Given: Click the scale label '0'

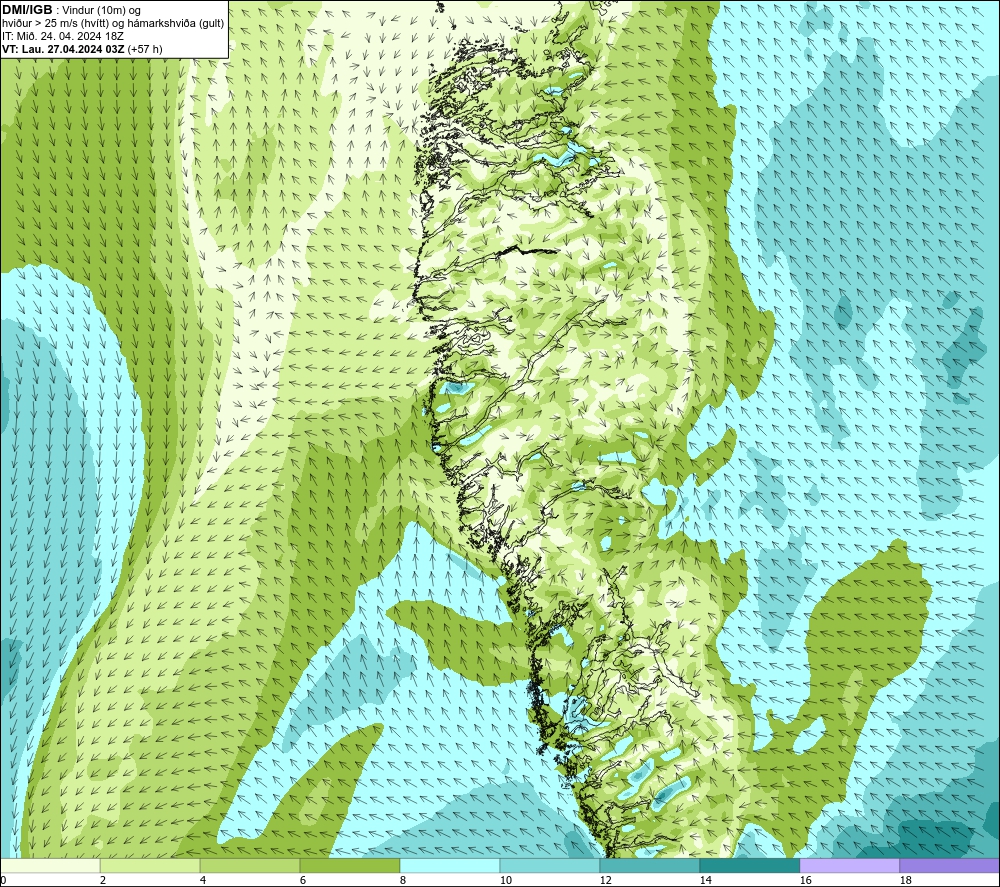Looking at the screenshot, I should click(3, 880).
